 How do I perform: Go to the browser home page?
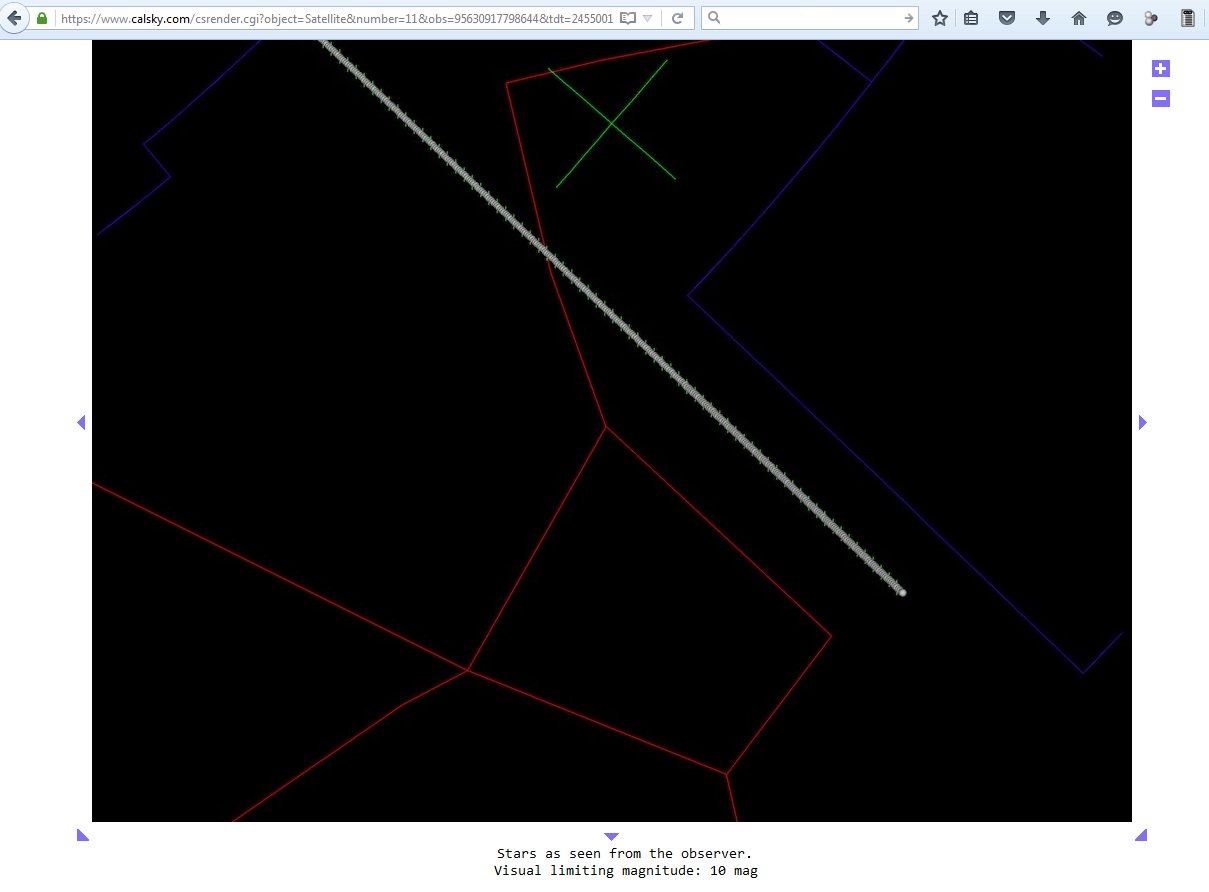tap(1078, 18)
